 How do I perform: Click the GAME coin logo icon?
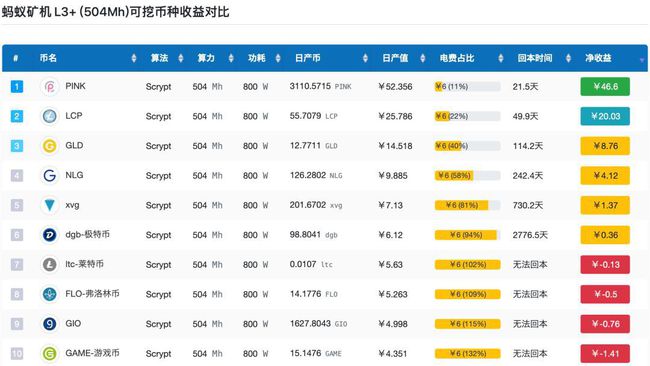[50, 354]
